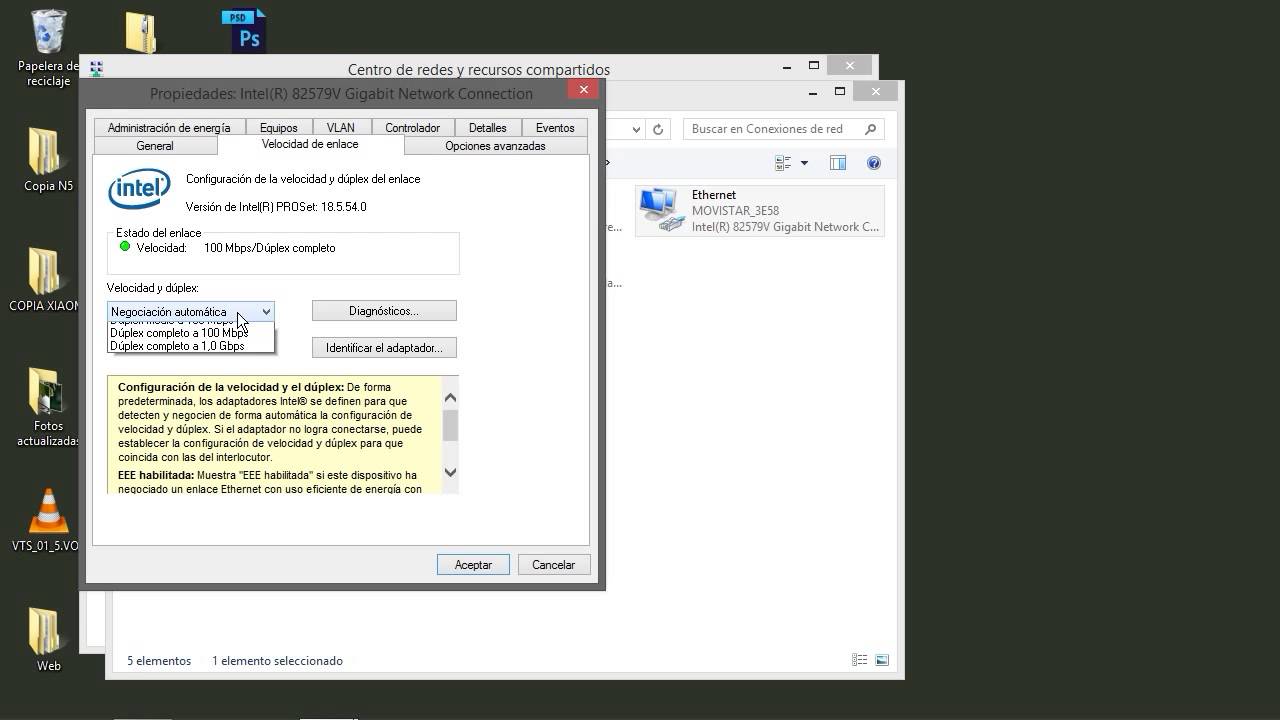Open the Copia N5 folder icon

44,151
